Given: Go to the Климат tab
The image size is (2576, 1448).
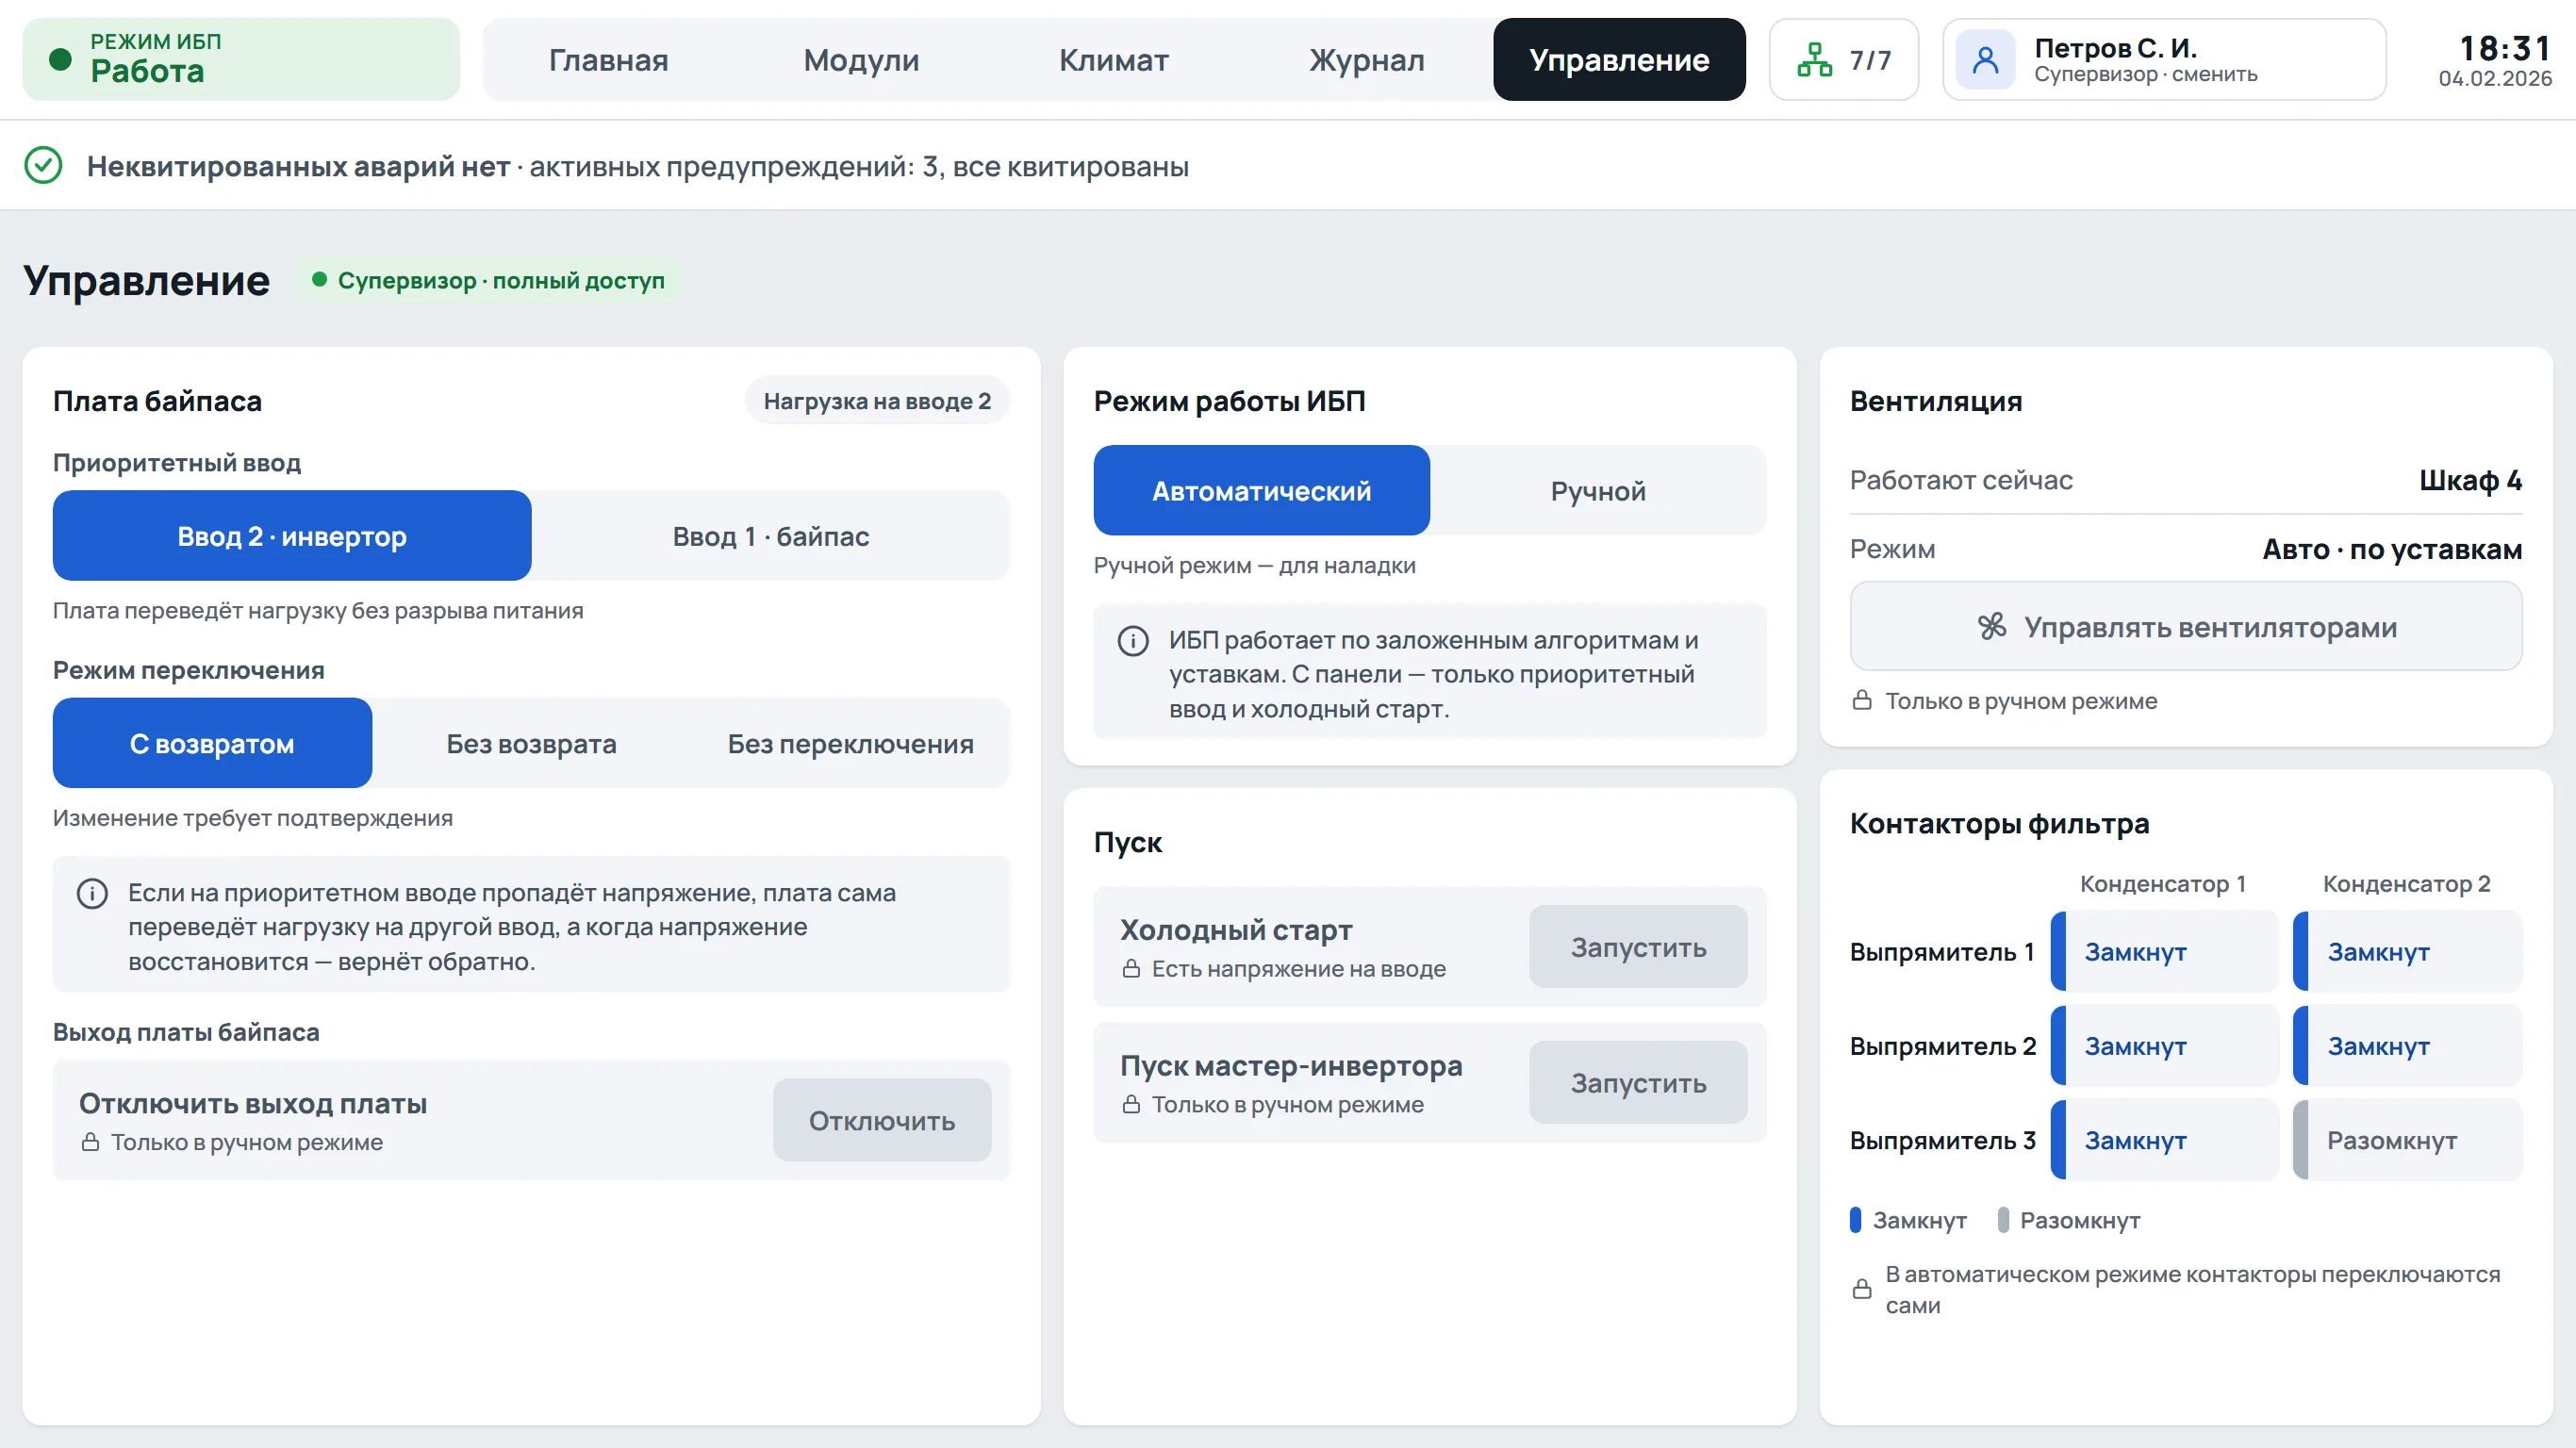Looking at the screenshot, I should [1114, 60].
